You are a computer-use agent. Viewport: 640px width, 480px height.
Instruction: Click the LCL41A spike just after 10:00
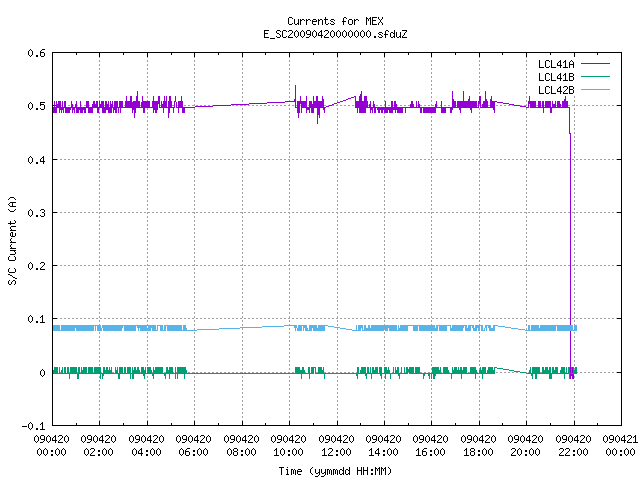296,94
